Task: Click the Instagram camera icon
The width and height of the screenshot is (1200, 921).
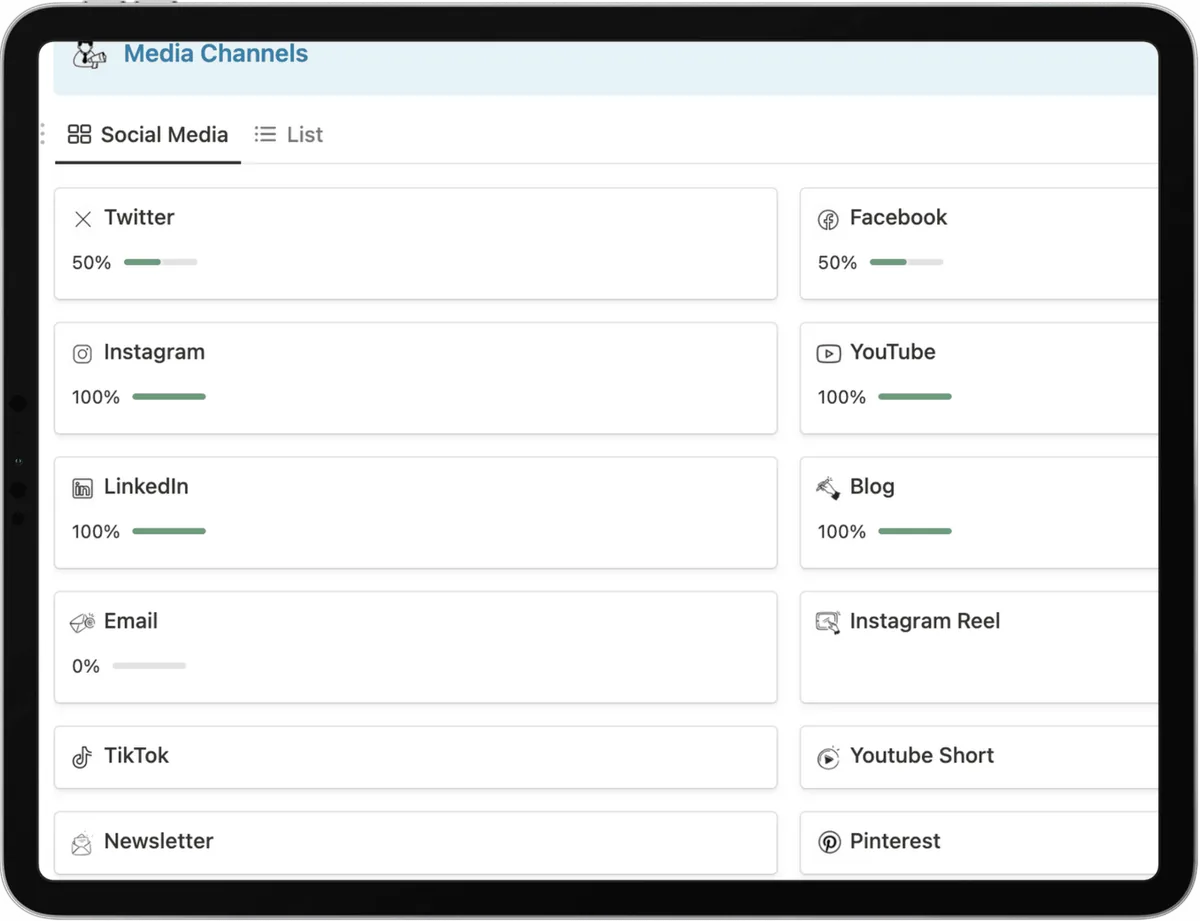Action: pyautogui.click(x=83, y=354)
